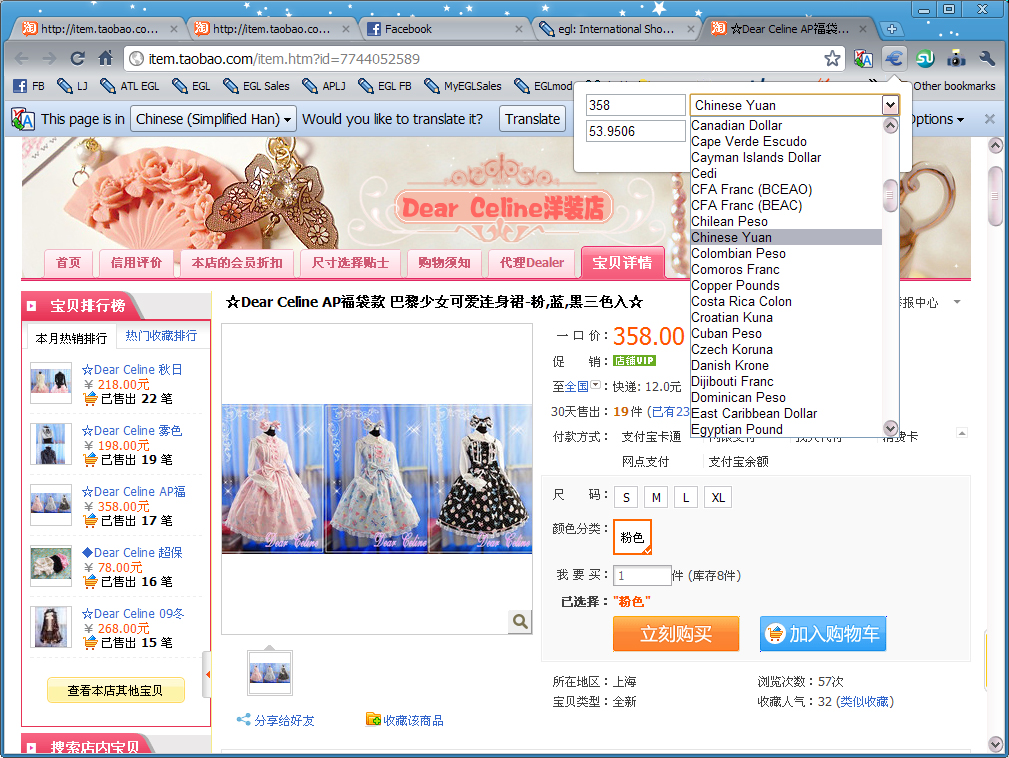Close the Facebook tab

[x=519, y=29]
